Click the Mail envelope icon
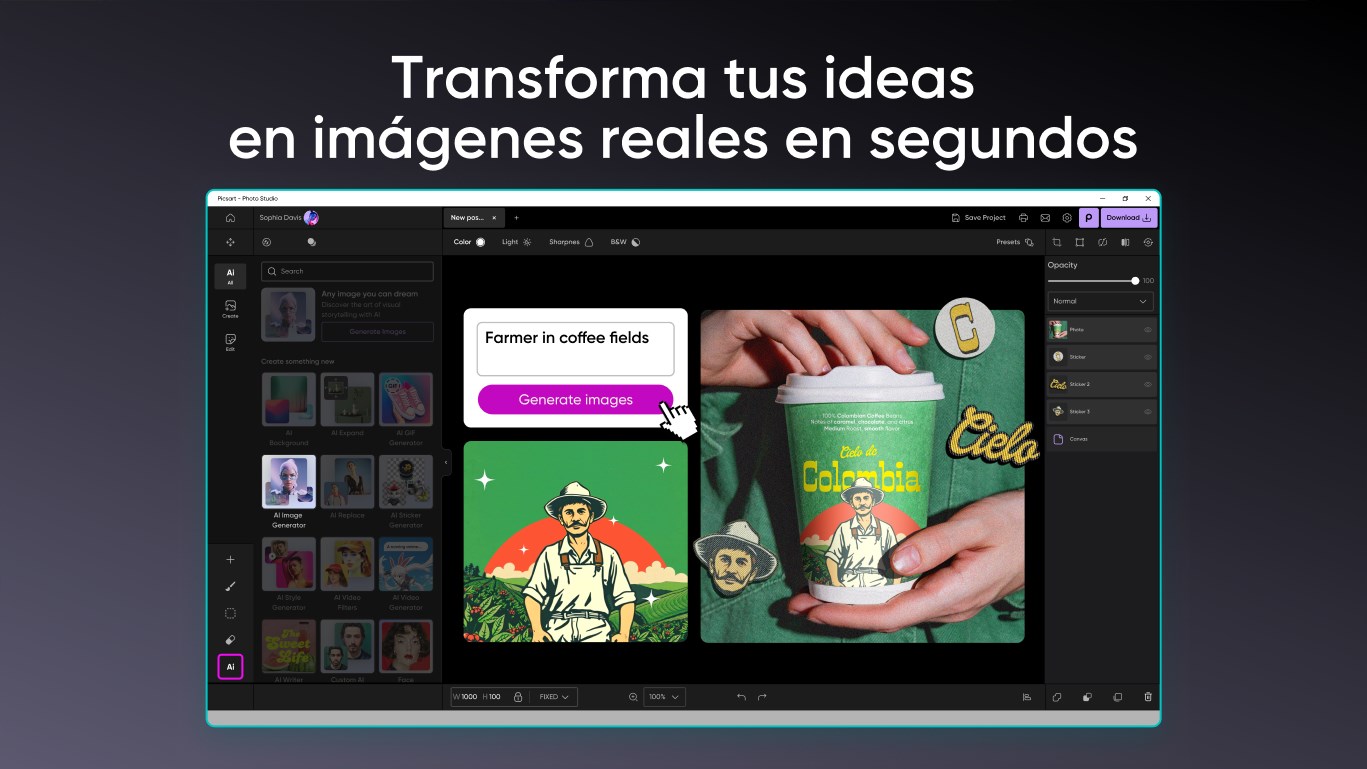The height and width of the screenshot is (769, 1367). [x=1045, y=217]
